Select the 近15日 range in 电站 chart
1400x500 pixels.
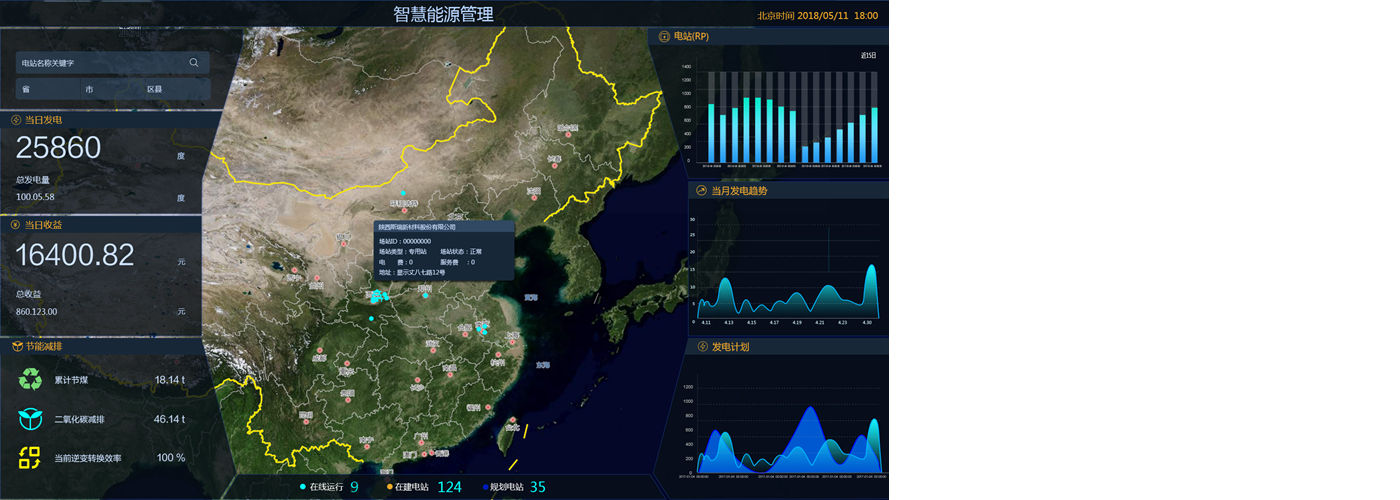pyautogui.click(x=868, y=56)
